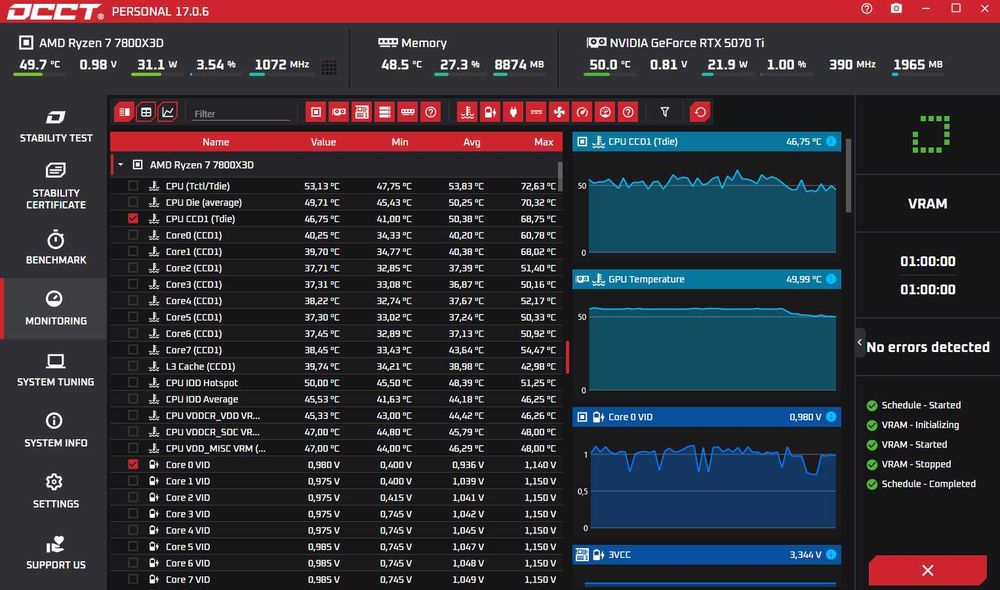This screenshot has height=590, width=1000.
Task: Uncheck the Core 0 VID checkbox
Action: 133,464
